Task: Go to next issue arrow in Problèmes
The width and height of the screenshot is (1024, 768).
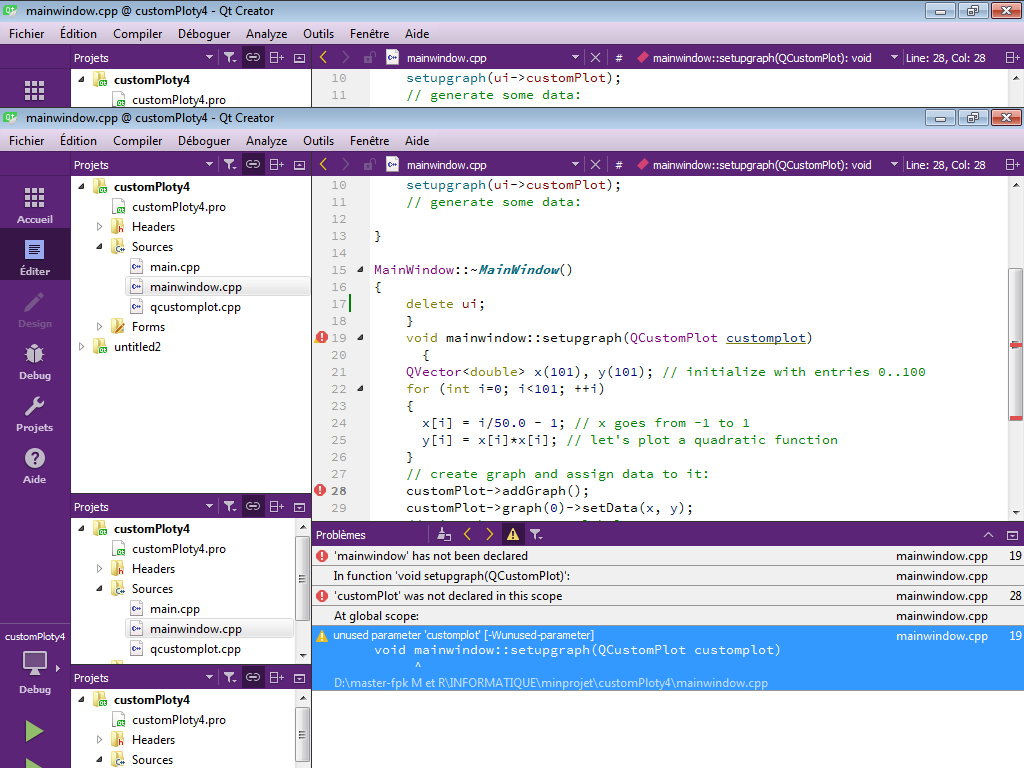Action: click(489, 535)
